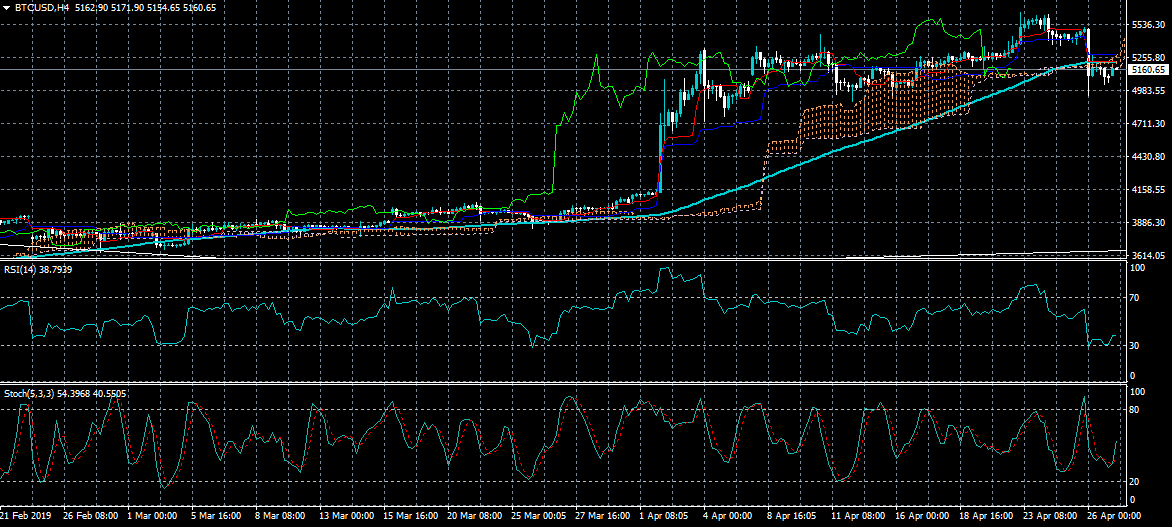Click the 3886.30 price axis label
The height and width of the screenshot is (527, 1172).
click(x=1147, y=223)
